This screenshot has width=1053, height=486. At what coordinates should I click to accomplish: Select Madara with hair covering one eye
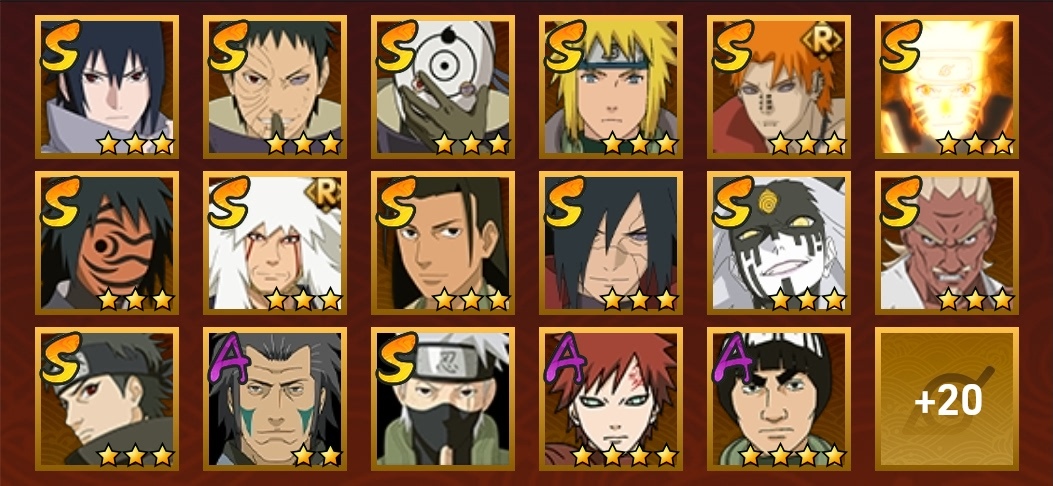click(610, 243)
